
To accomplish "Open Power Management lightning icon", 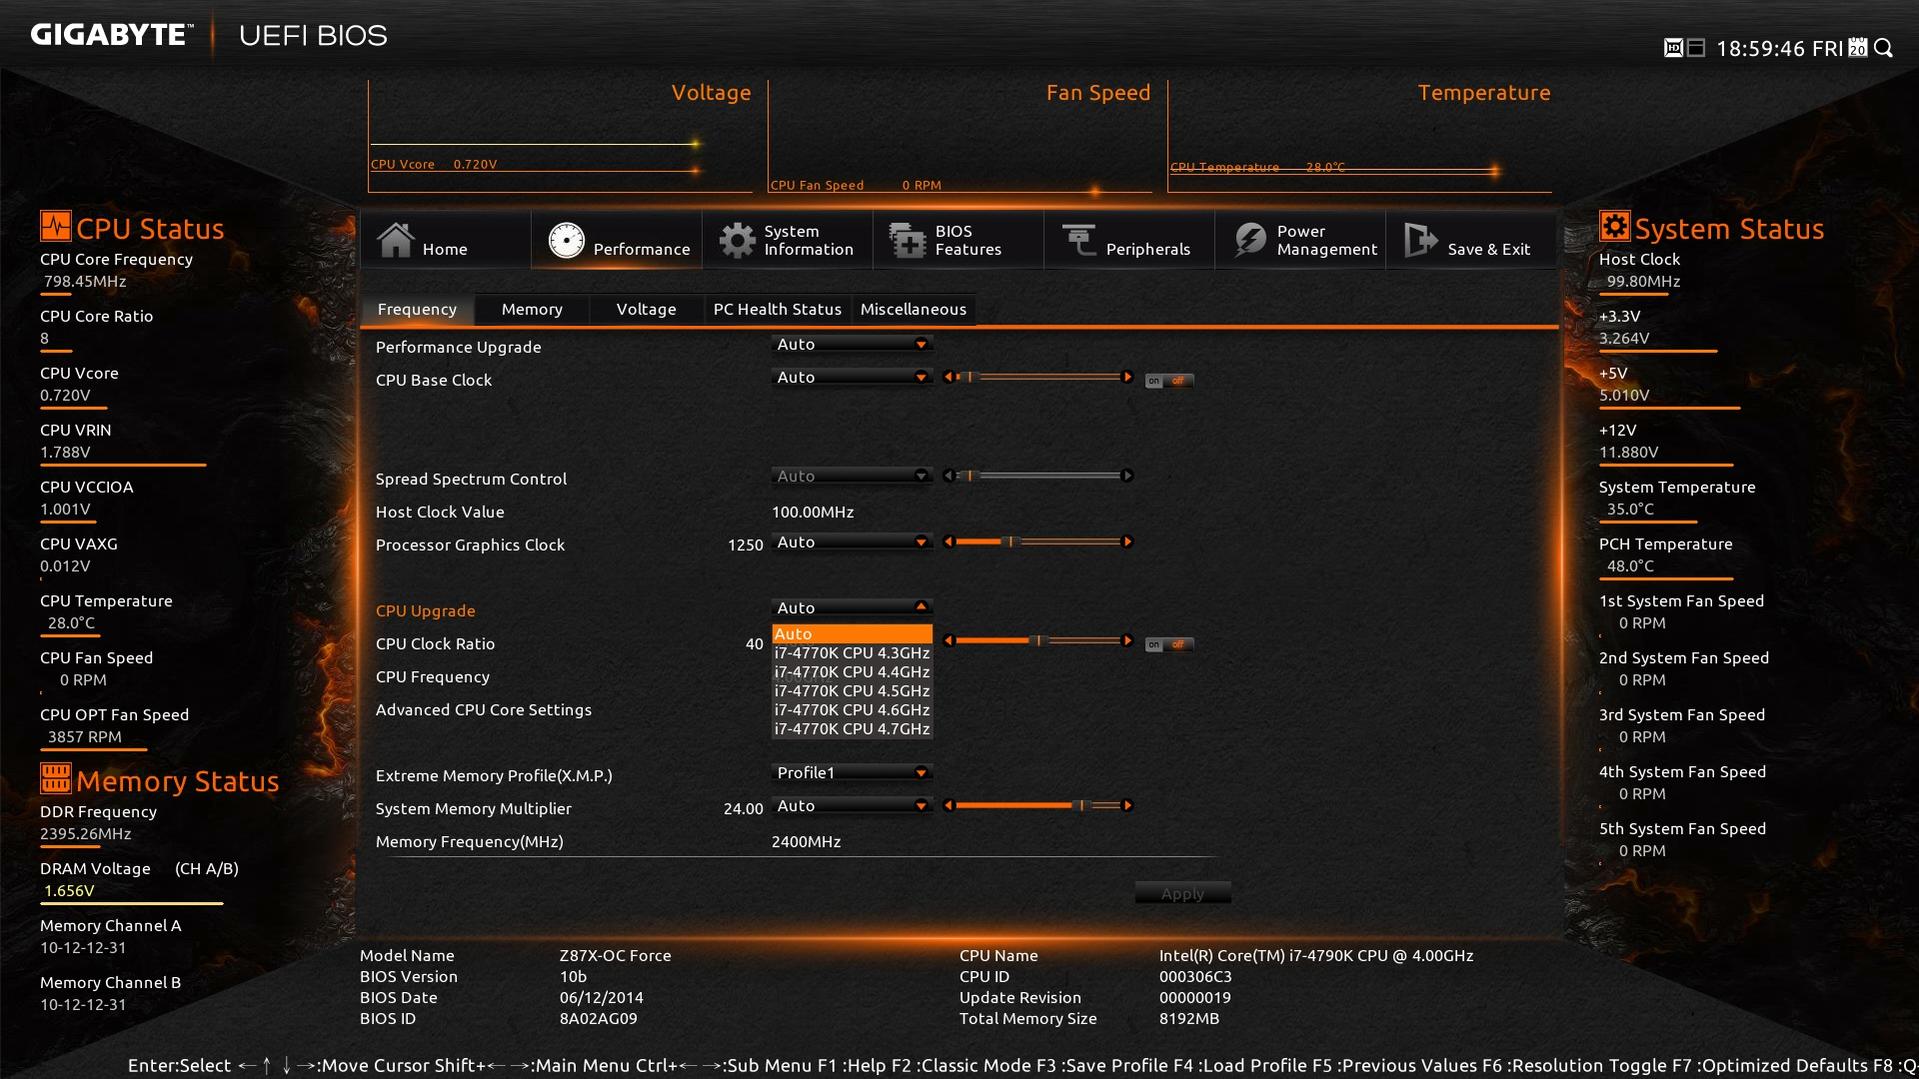I will coord(1250,240).
